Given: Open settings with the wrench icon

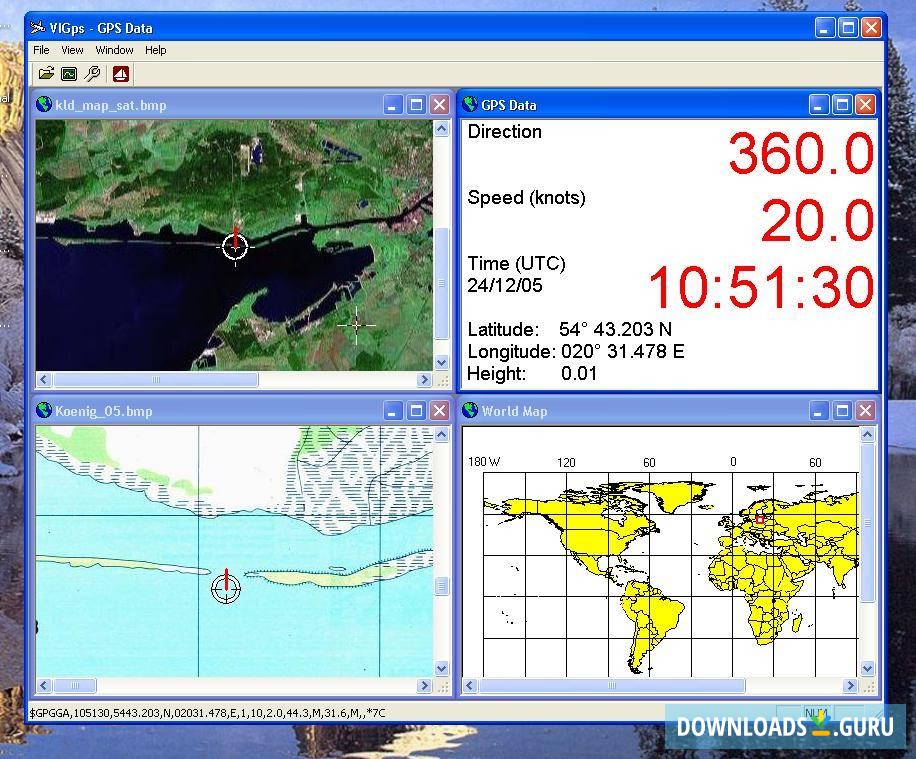Looking at the screenshot, I should click(92, 73).
